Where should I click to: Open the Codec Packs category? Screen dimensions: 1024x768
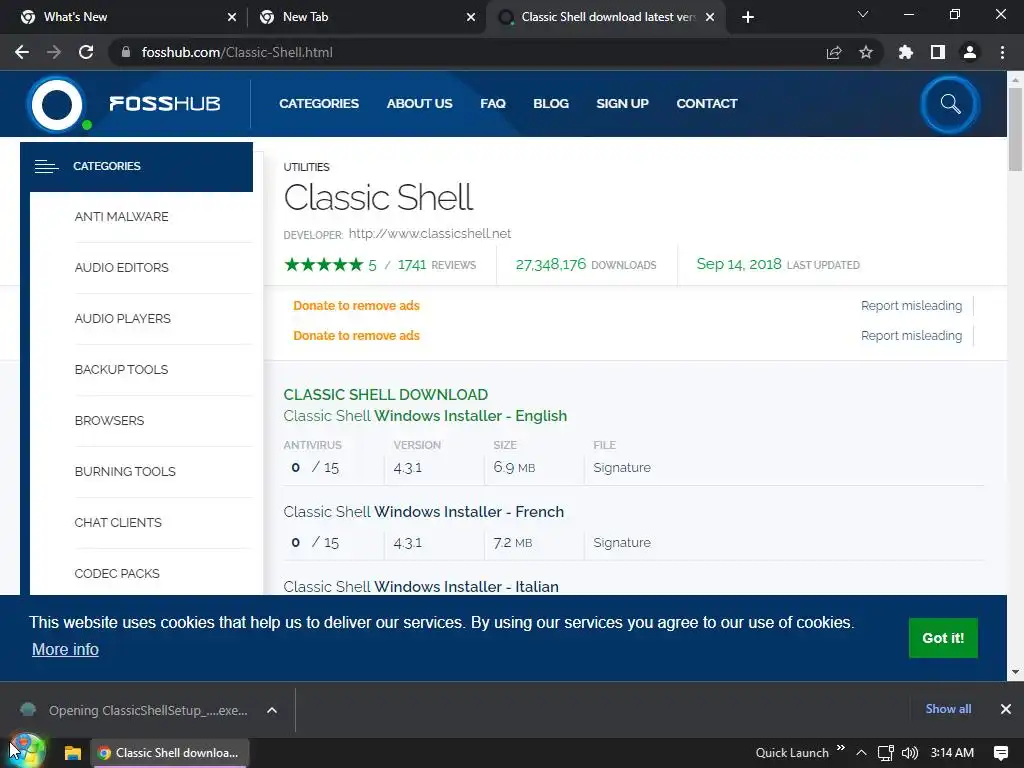(117, 573)
